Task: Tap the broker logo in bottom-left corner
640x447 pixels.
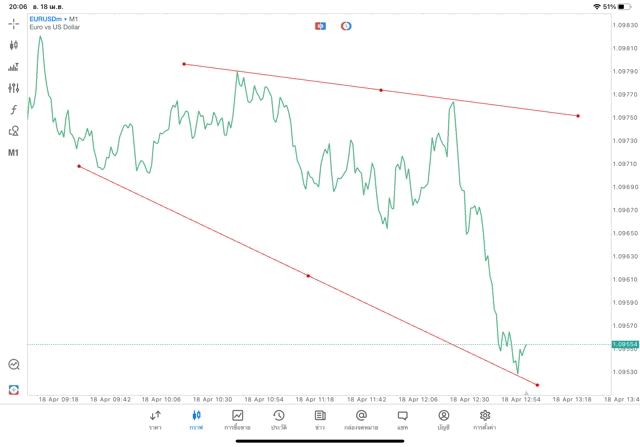Action: tap(14, 389)
